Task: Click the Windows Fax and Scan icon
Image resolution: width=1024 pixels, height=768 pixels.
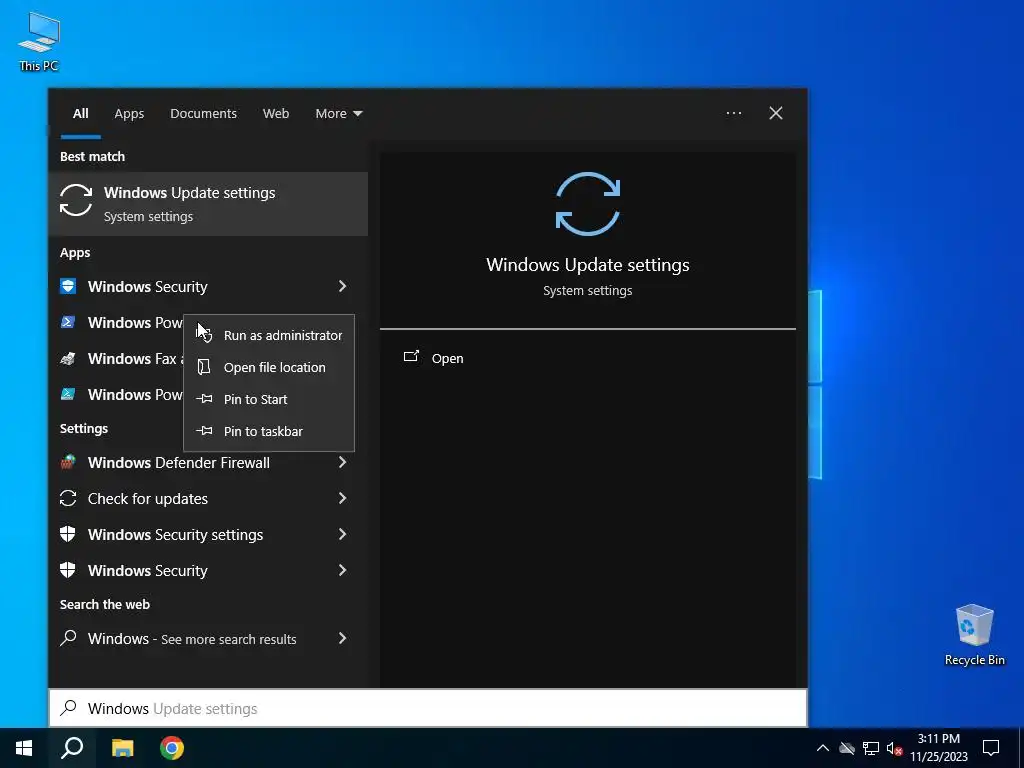Action: pyautogui.click(x=68, y=359)
